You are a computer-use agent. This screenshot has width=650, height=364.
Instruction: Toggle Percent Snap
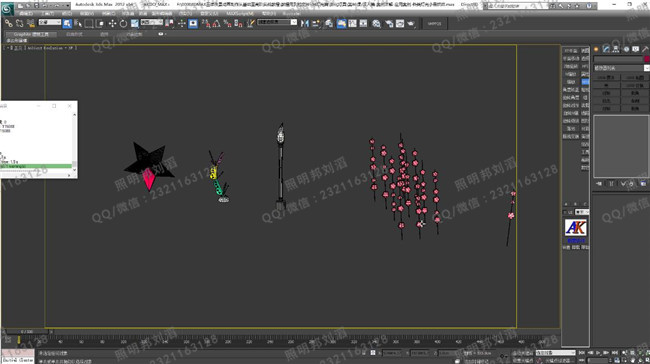point(227,24)
